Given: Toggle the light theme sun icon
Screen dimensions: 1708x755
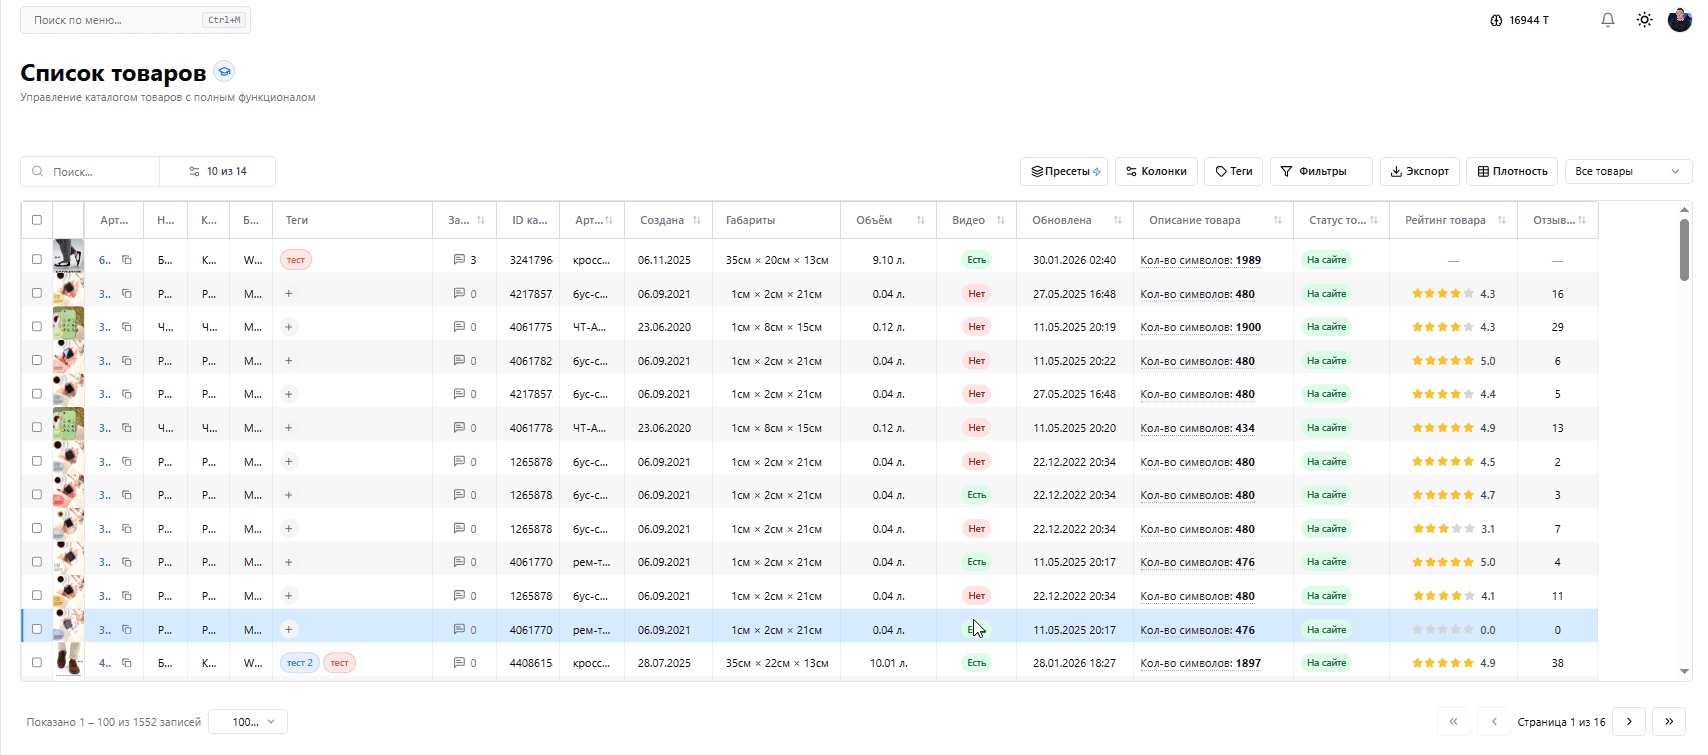Looking at the screenshot, I should point(1644,20).
